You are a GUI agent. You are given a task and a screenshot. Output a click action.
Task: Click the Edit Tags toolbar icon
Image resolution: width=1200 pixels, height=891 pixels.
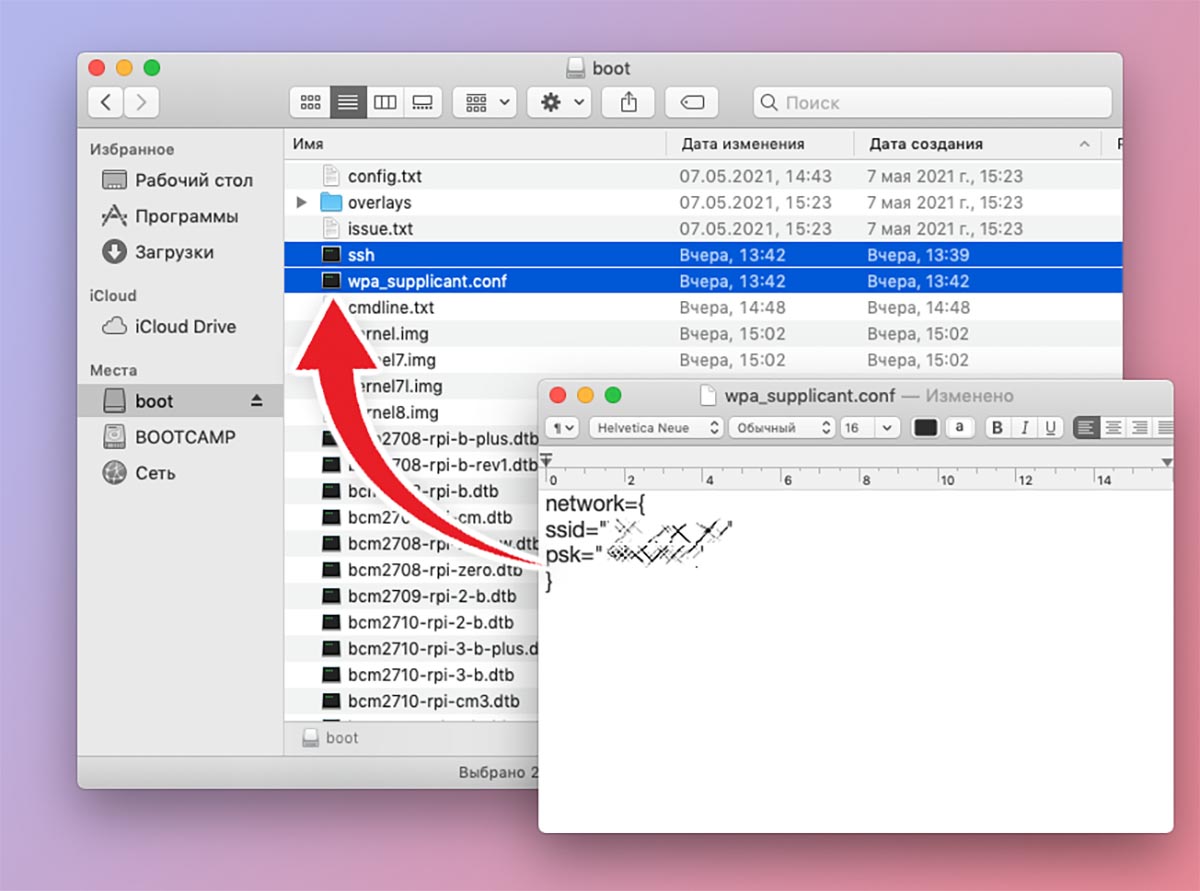pos(692,102)
